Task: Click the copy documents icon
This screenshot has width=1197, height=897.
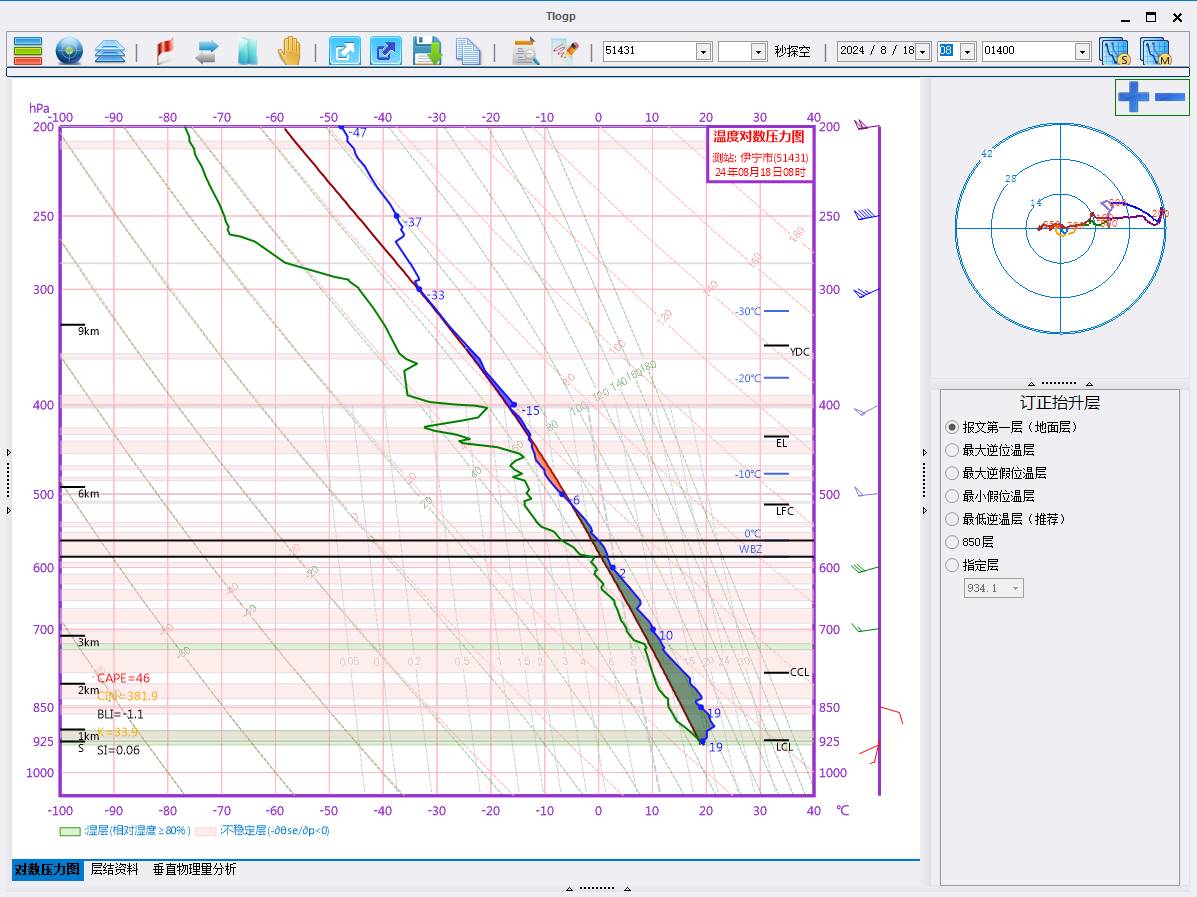Action: tap(468, 51)
